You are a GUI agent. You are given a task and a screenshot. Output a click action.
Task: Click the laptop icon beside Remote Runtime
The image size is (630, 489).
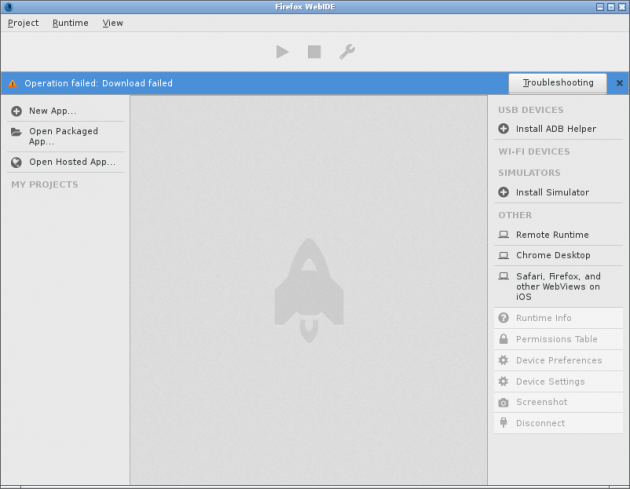pos(503,234)
